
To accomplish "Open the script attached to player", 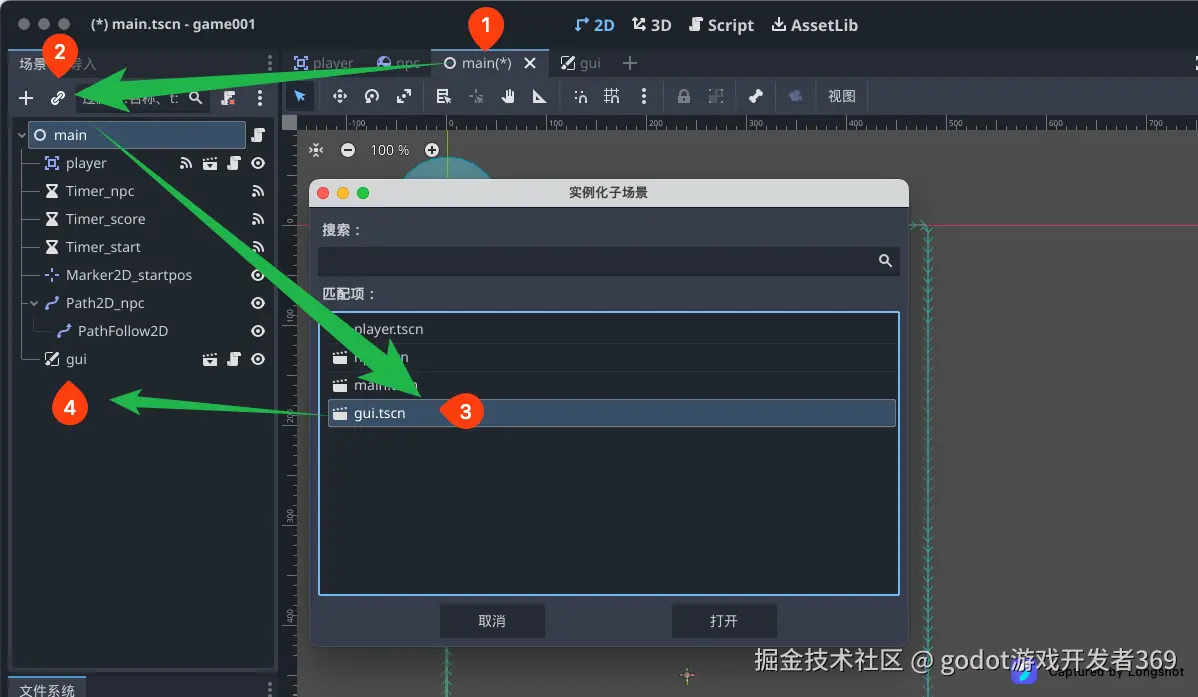I will click(234, 164).
